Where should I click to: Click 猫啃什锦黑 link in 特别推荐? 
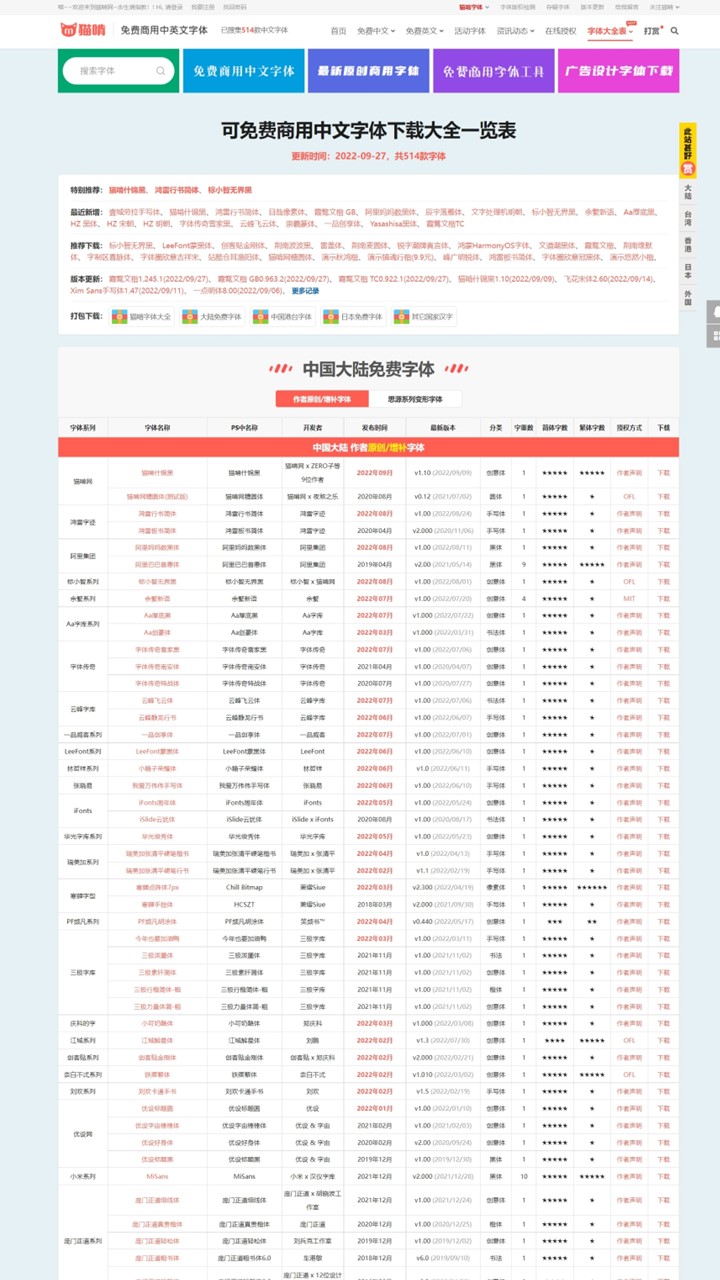point(127,189)
